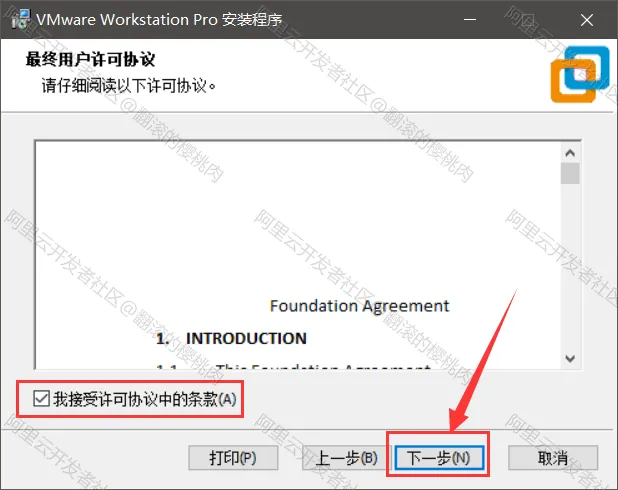The width and height of the screenshot is (618, 490).
Task: Go back with the 上一步(B) button
Action: tap(346, 458)
